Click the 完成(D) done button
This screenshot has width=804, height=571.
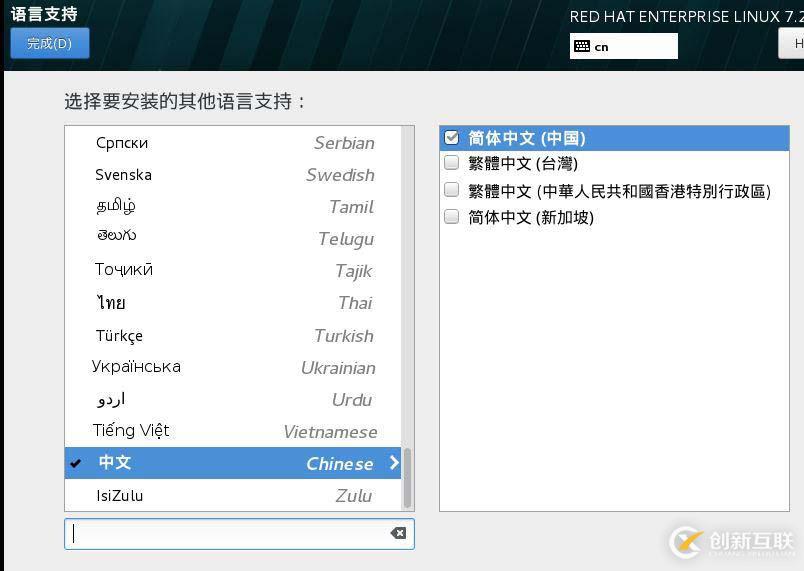50,44
